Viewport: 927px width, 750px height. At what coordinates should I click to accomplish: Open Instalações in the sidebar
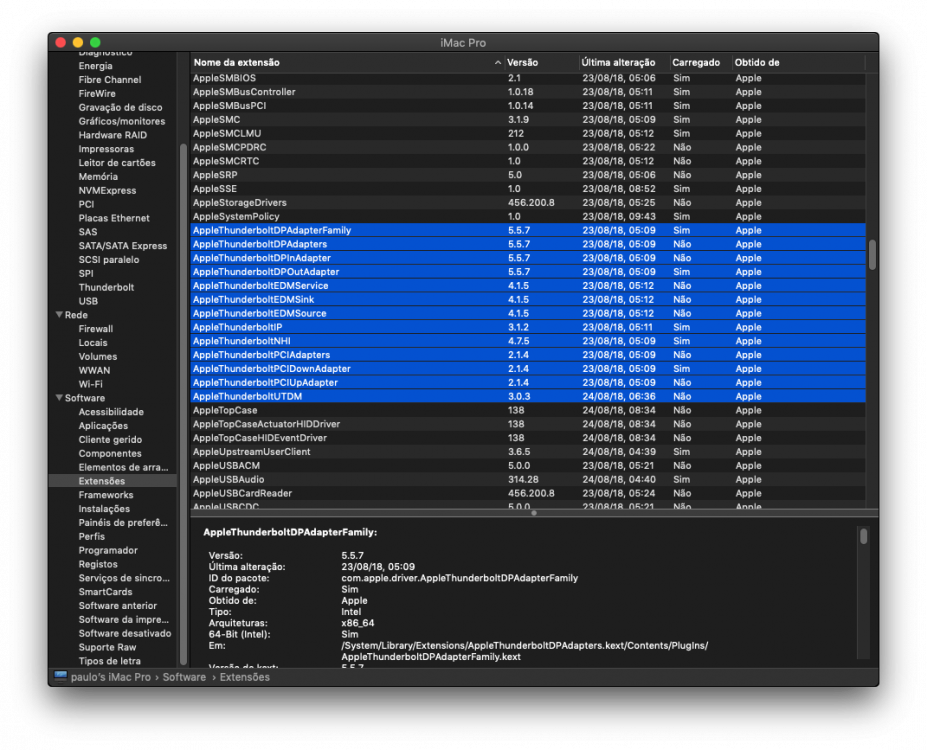(104, 509)
